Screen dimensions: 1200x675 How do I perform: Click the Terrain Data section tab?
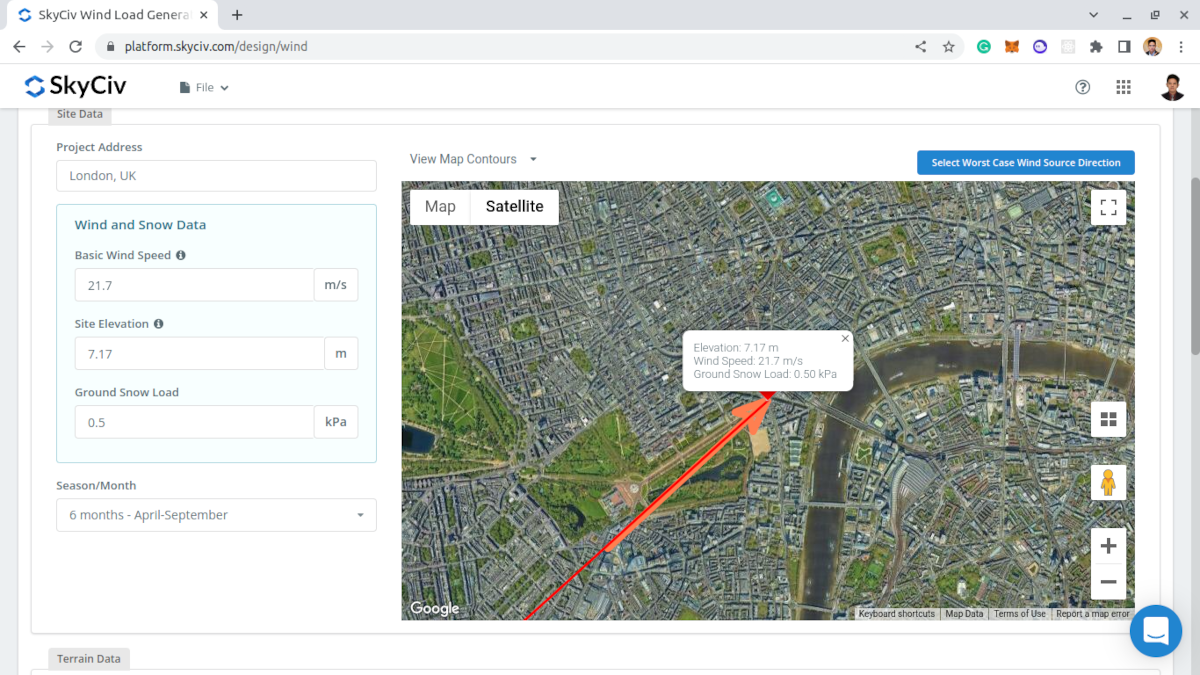[x=89, y=659]
